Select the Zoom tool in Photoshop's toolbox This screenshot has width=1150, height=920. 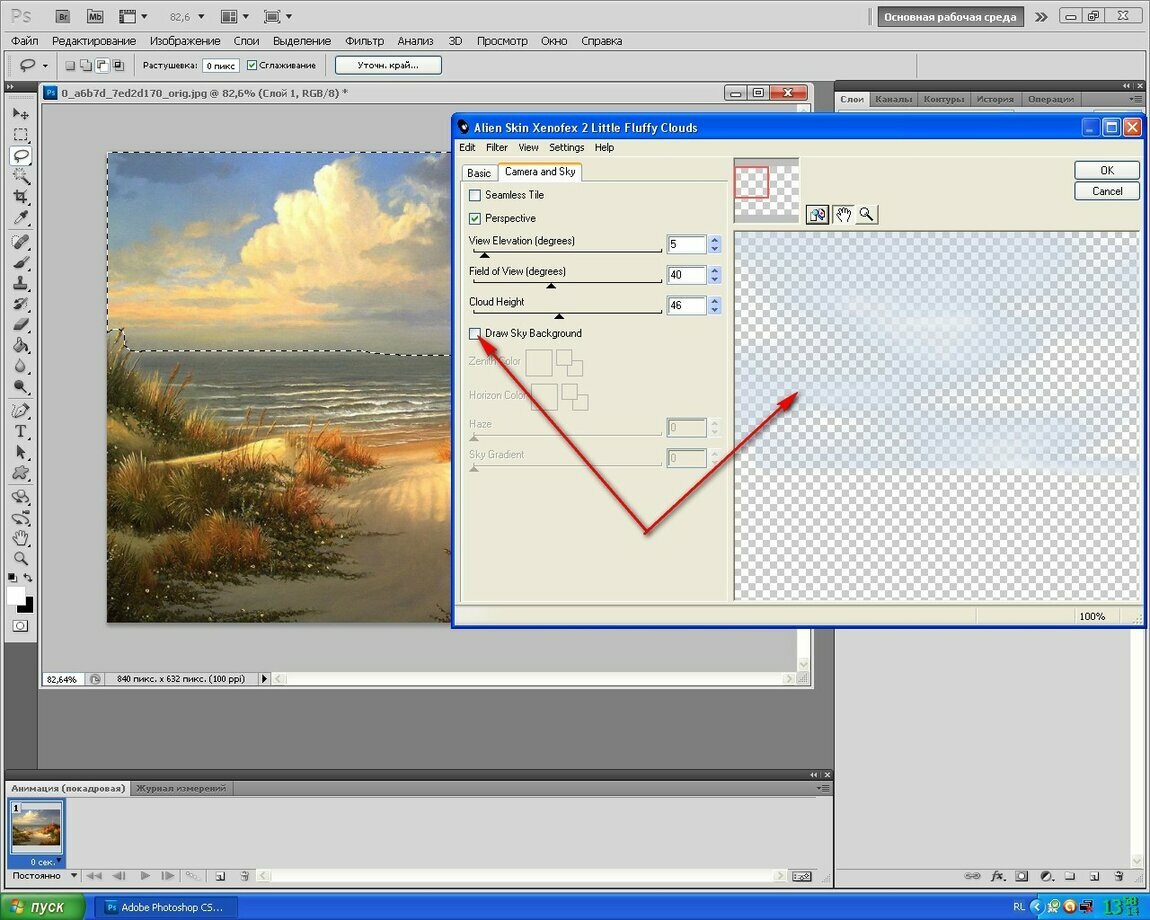[21, 558]
